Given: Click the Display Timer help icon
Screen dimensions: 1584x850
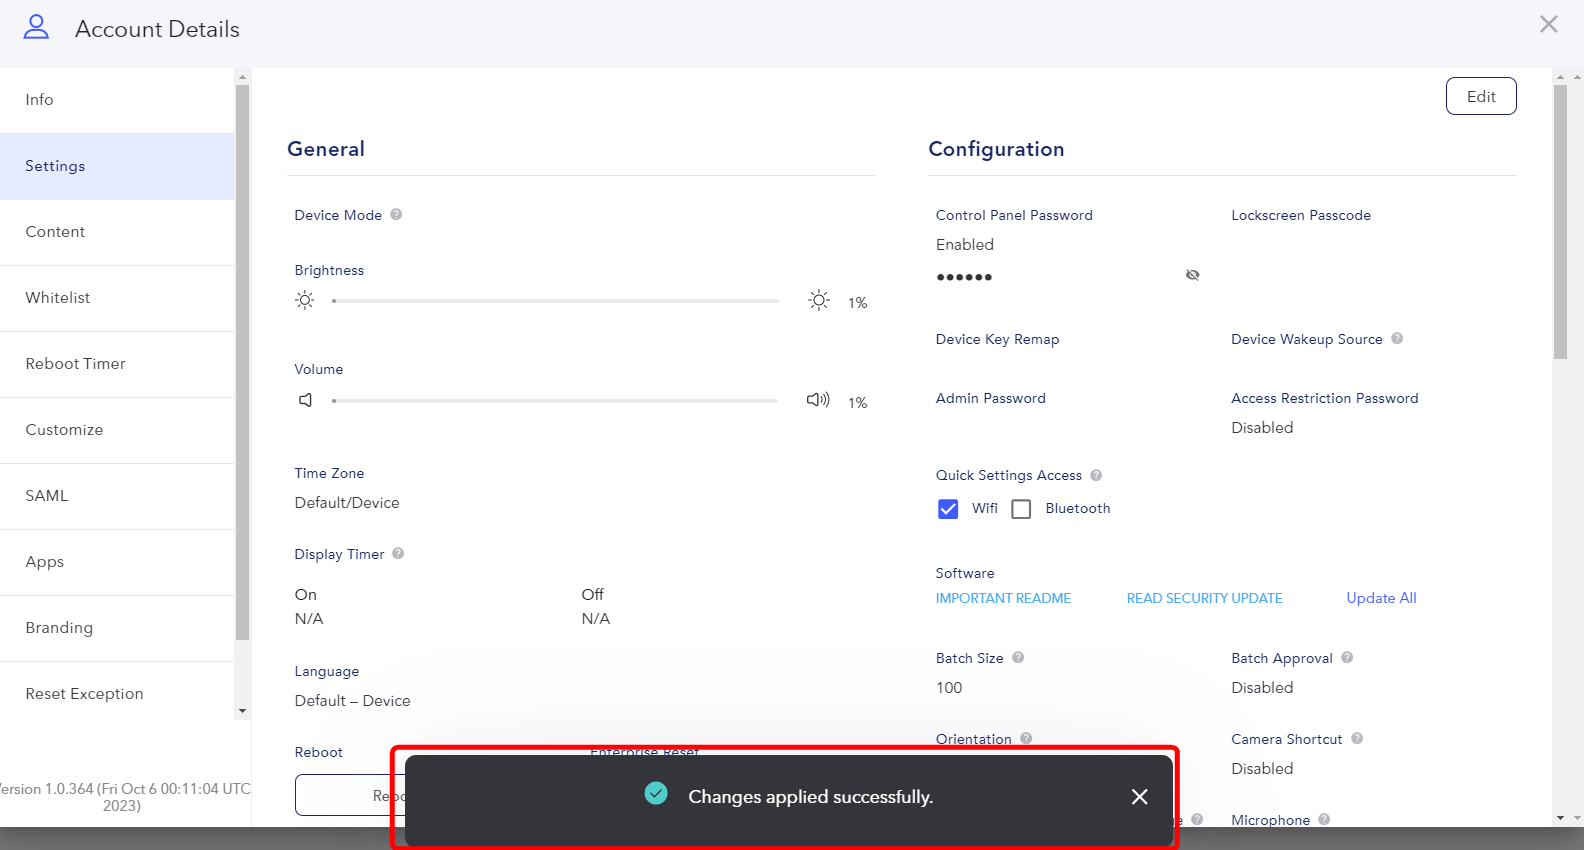Looking at the screenshot, I should coord(398,553).
